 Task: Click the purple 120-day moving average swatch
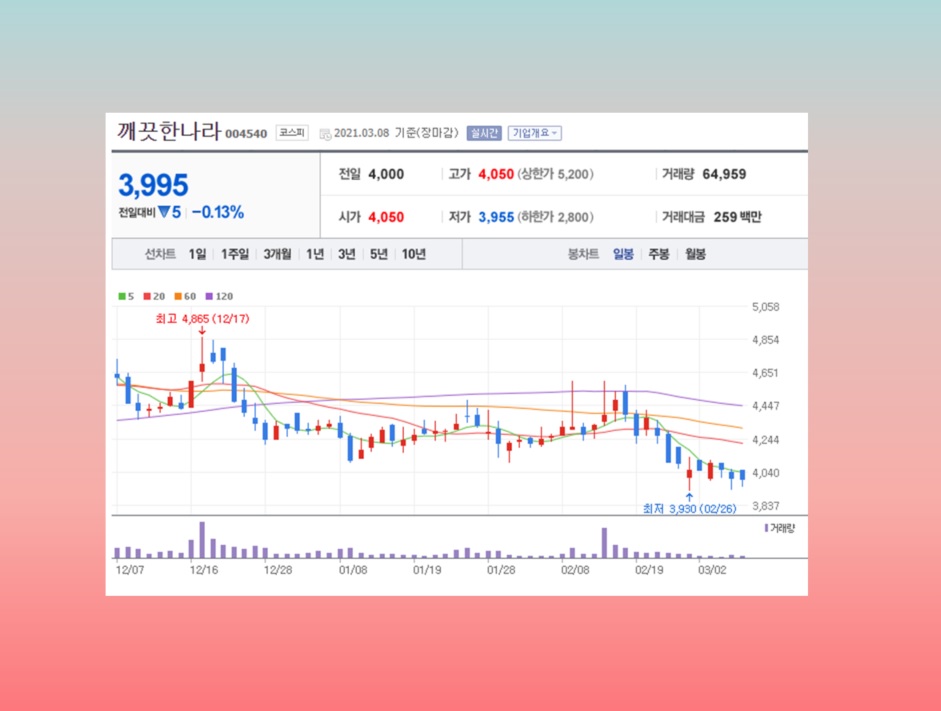pos(209,296)
